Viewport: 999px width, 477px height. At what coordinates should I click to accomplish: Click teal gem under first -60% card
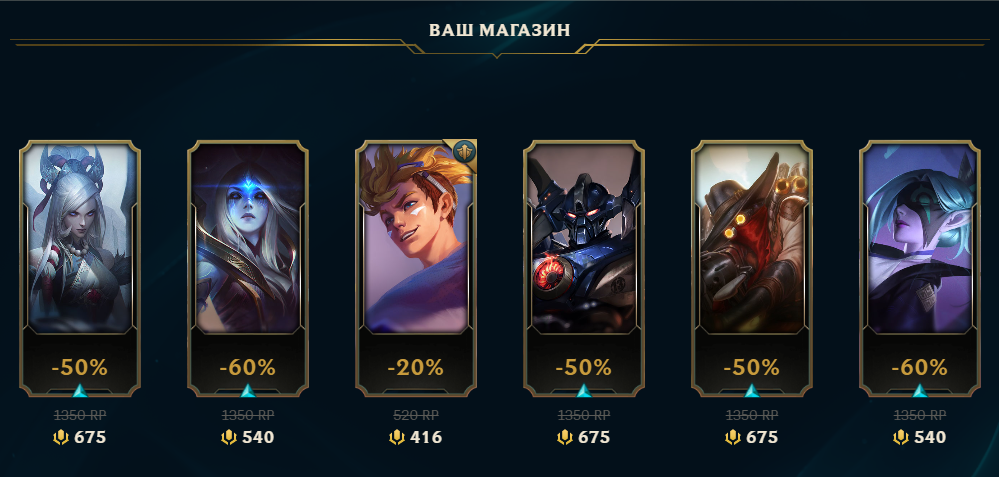click(x=248, y=391)
